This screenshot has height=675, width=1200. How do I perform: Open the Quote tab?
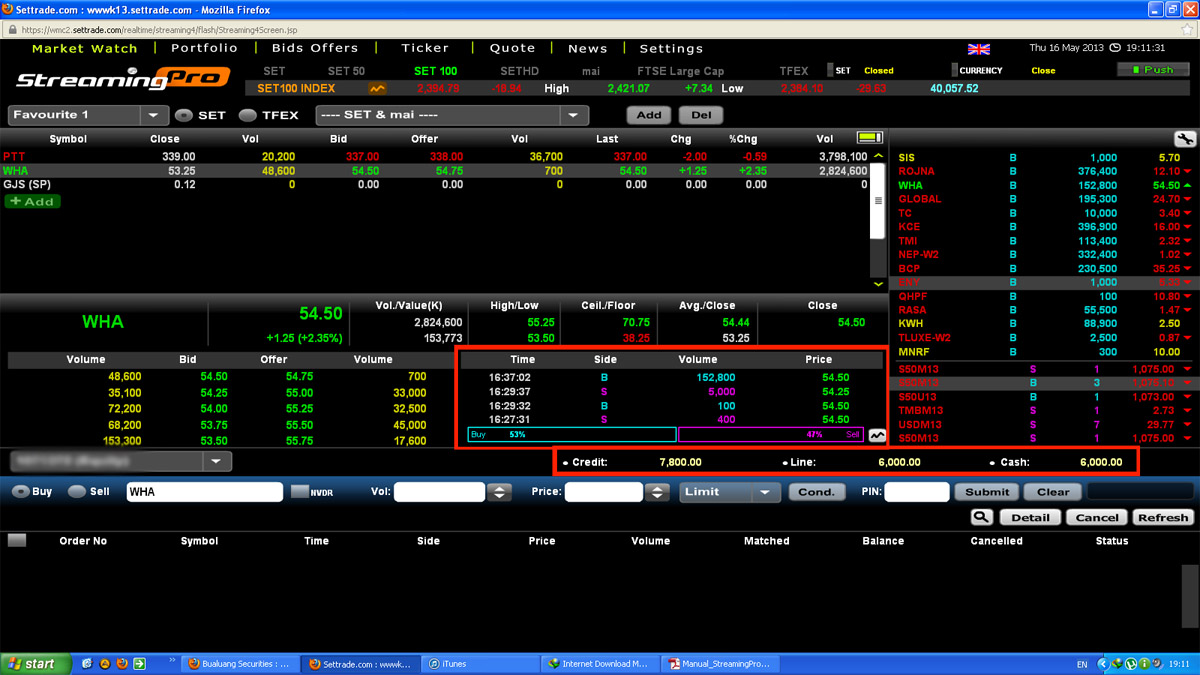coord(512,48)
